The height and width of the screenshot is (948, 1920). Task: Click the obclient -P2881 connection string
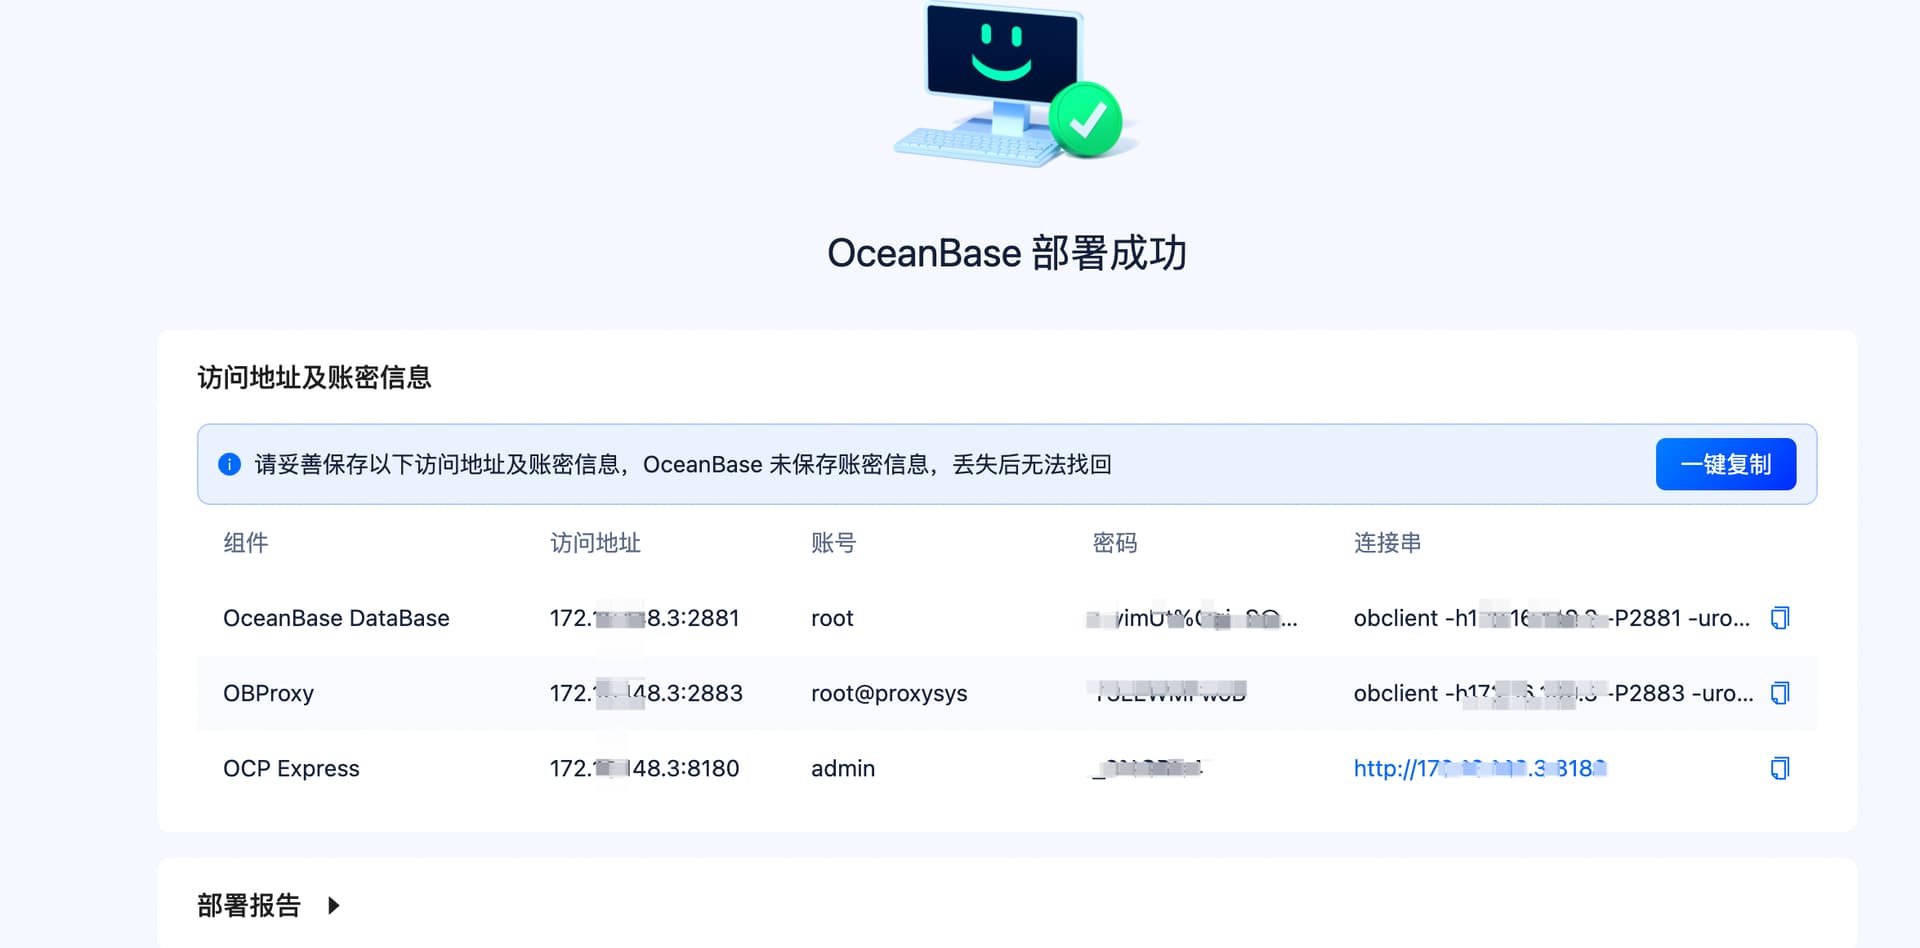(1552, 618)
